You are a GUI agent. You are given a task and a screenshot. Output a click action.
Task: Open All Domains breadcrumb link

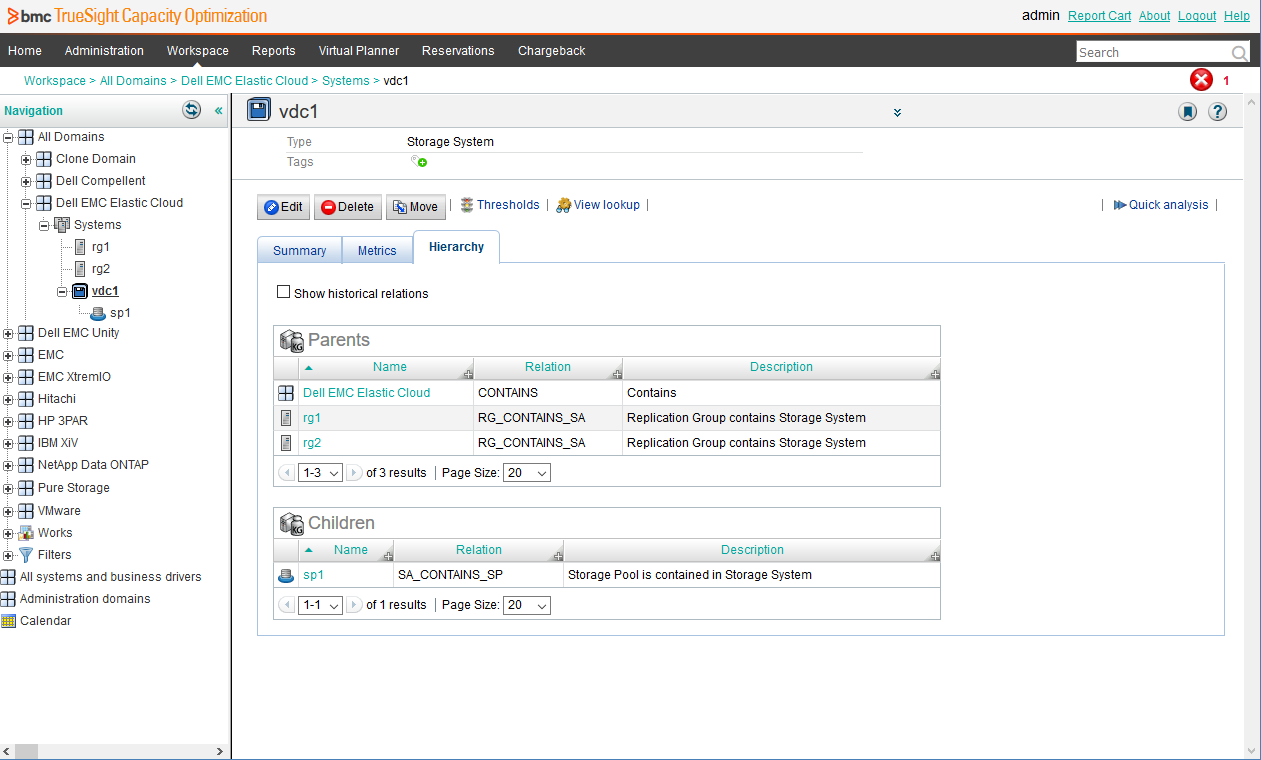pyautogui.click(x=133, y=81)
